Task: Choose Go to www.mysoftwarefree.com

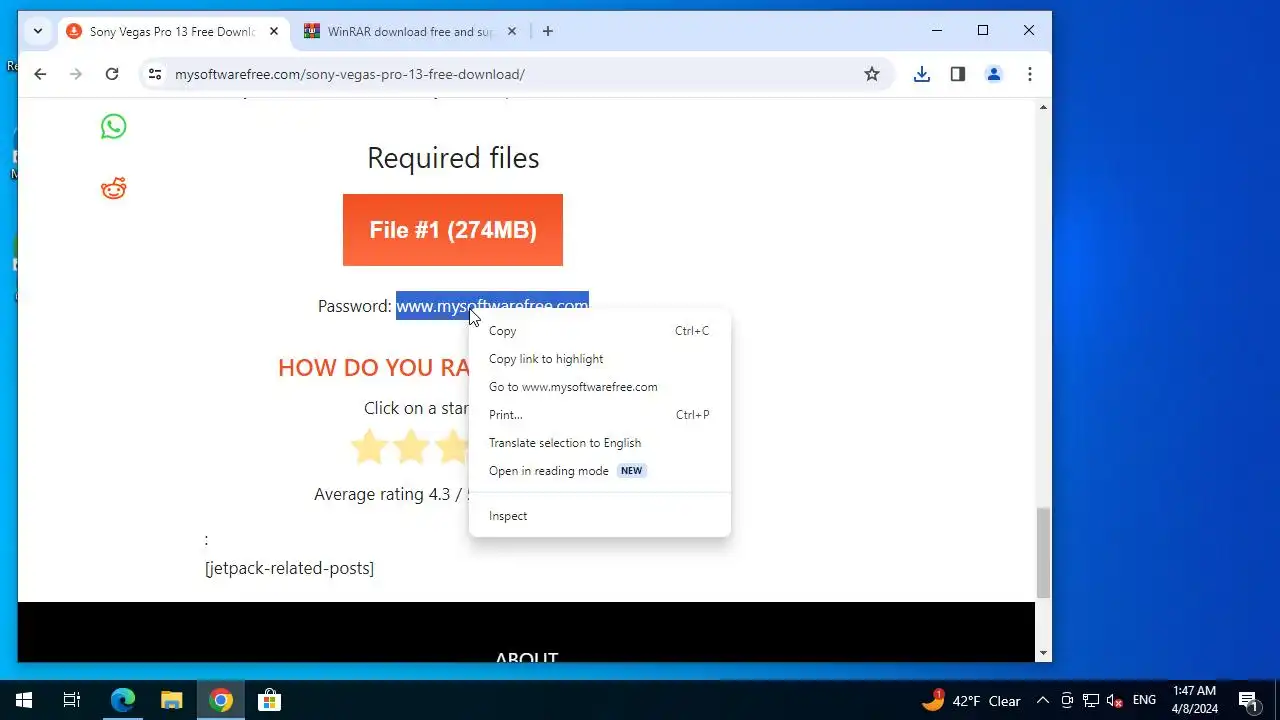Action: 600,387
